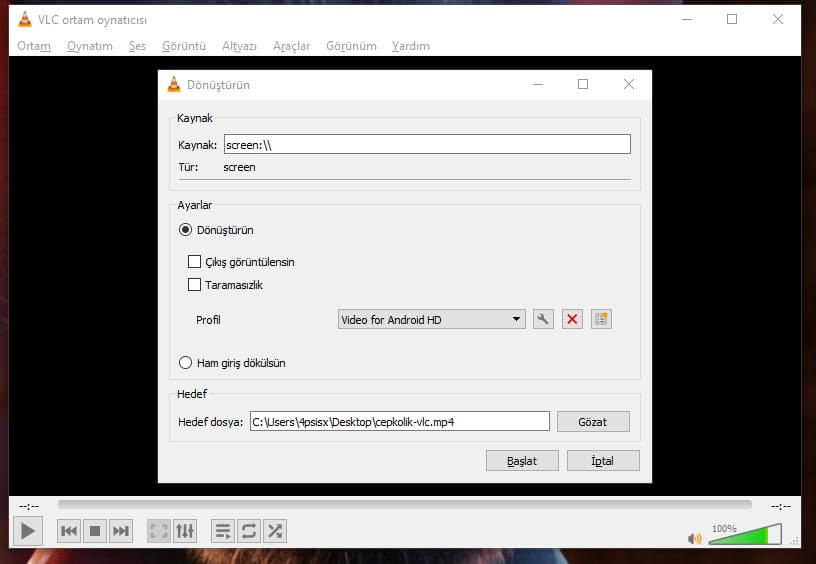Viewport: 816px width, 564px height.
Task: Open the Altyazı menu
Action: pos(239,46)
